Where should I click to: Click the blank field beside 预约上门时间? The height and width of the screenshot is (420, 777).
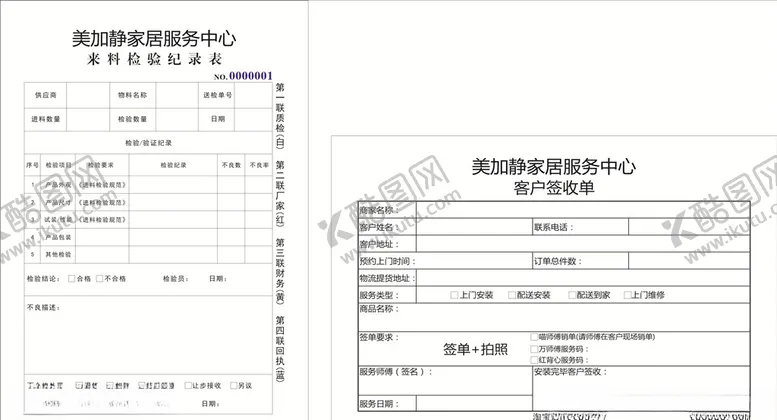[474, 261]
